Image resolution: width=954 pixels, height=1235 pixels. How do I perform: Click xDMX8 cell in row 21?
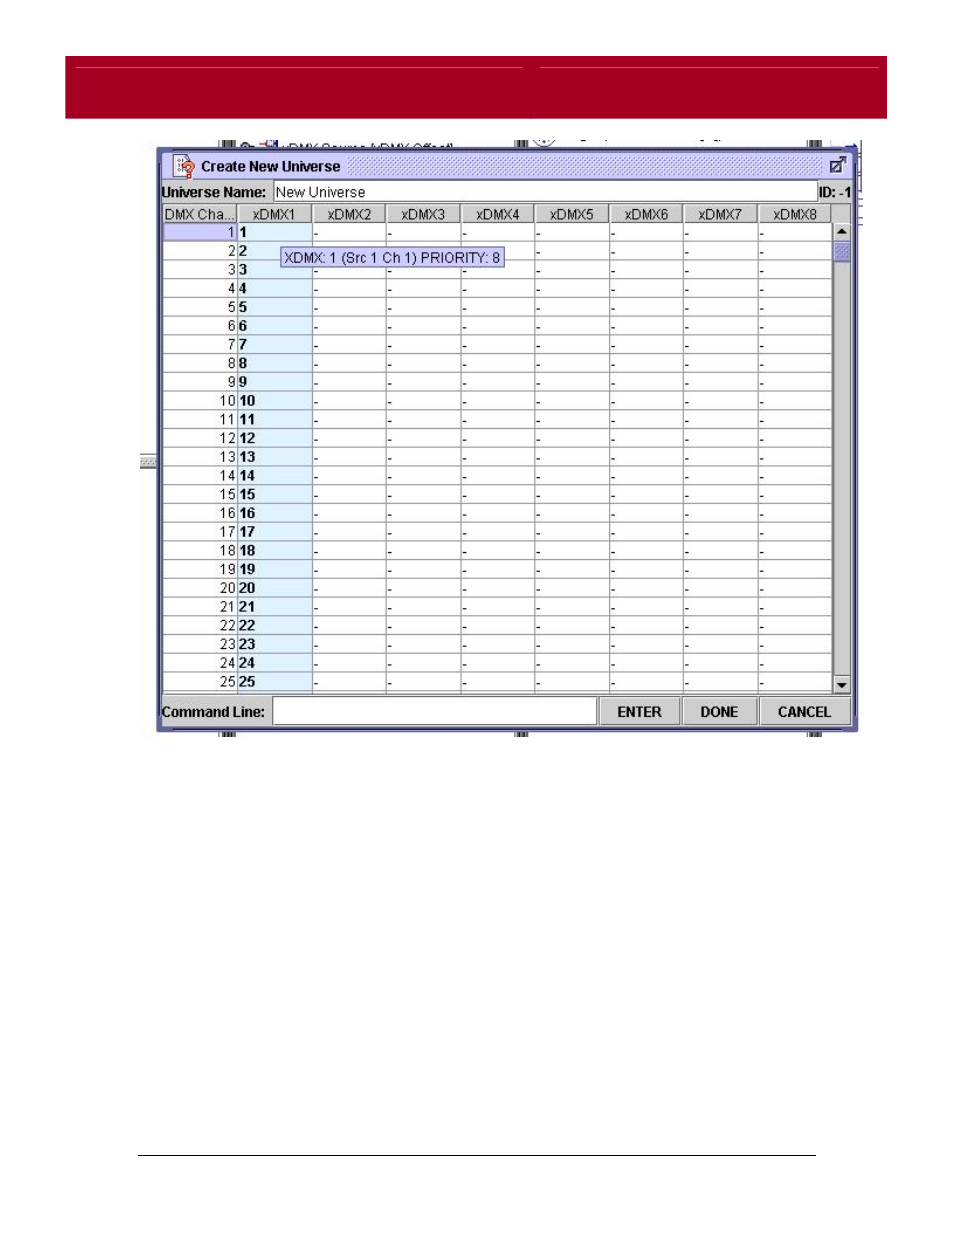pos(795,607)
